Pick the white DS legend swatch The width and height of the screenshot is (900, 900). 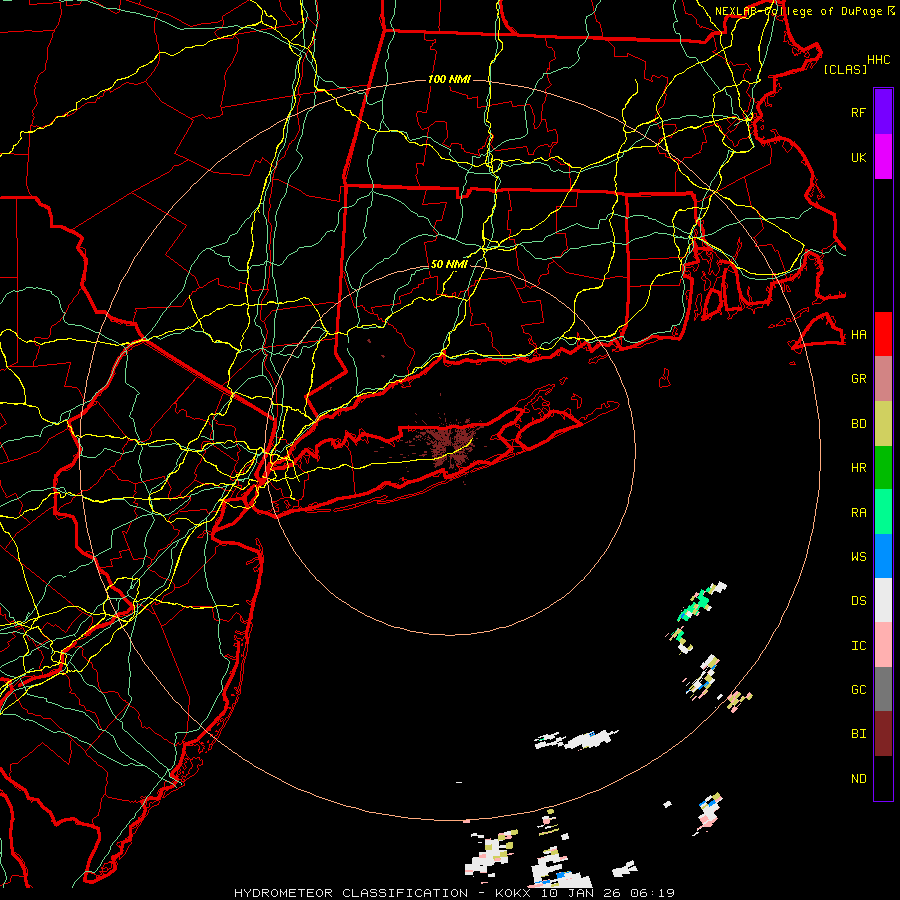[x=883, y=600]
